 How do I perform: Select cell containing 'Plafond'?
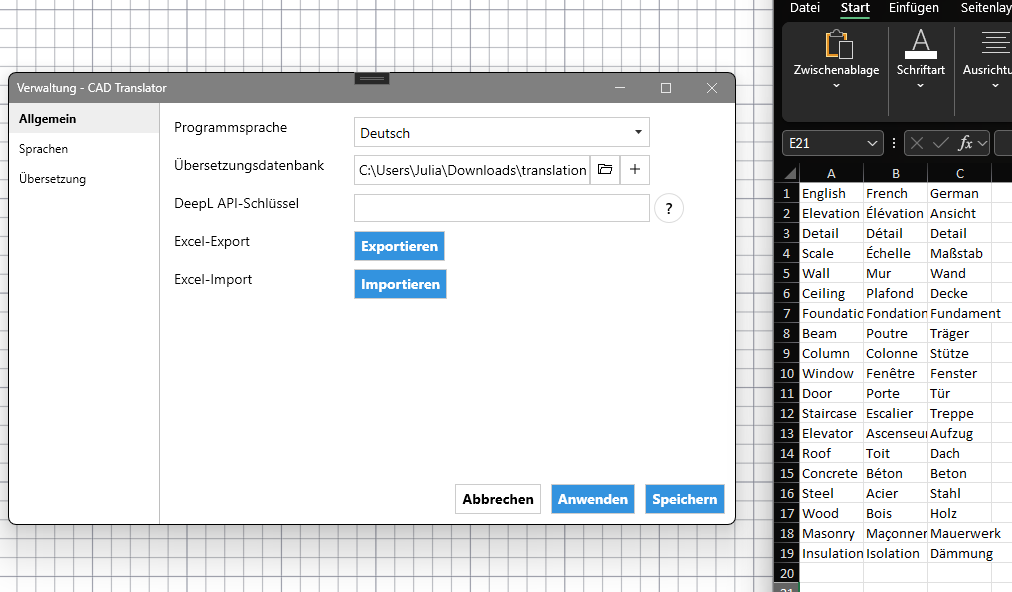pyautogui.click(x=895, y=294)
